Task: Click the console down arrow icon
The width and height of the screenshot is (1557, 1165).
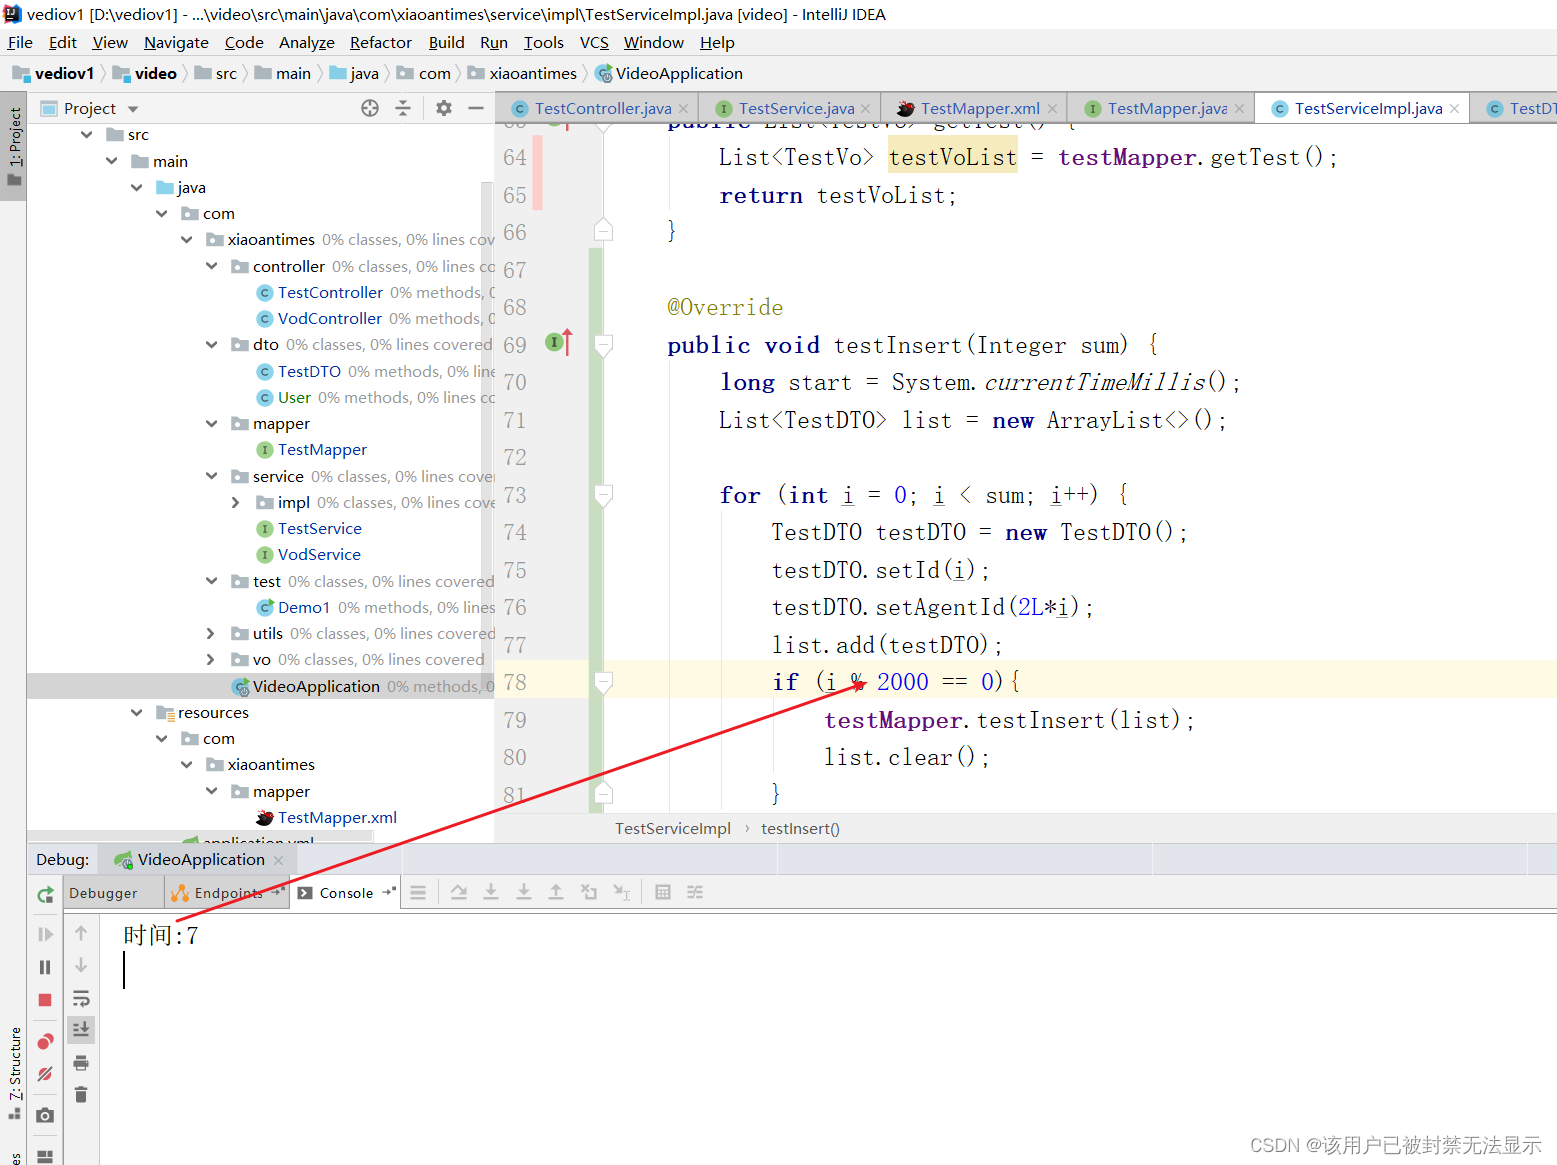Action: 81,965
